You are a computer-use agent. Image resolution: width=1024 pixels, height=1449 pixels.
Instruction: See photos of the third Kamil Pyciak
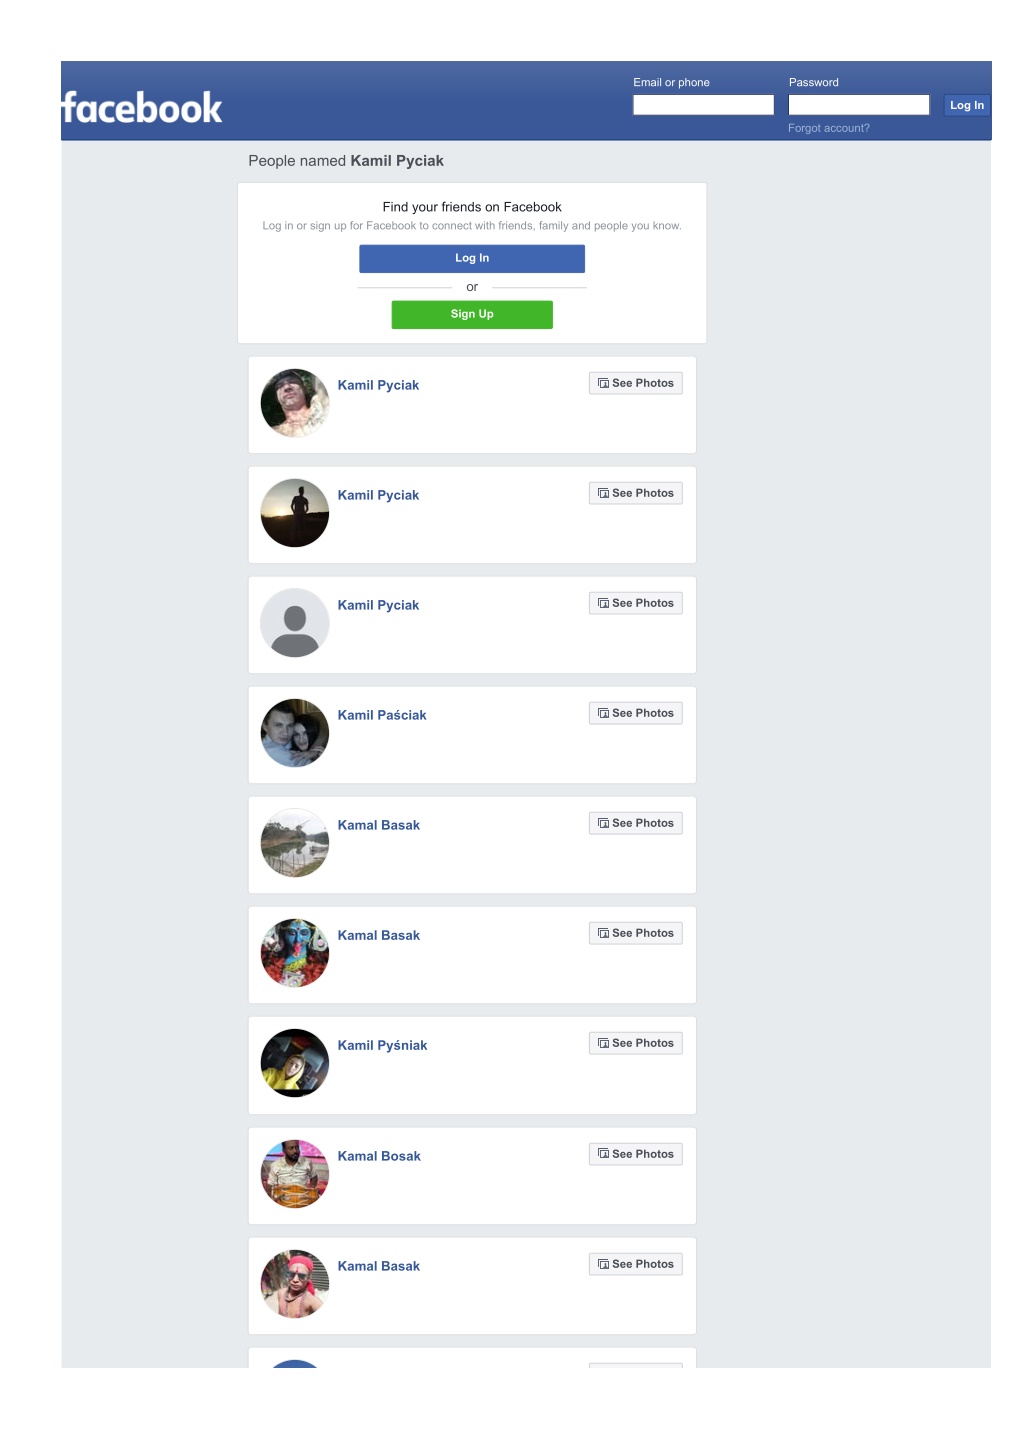click(636, 603)
